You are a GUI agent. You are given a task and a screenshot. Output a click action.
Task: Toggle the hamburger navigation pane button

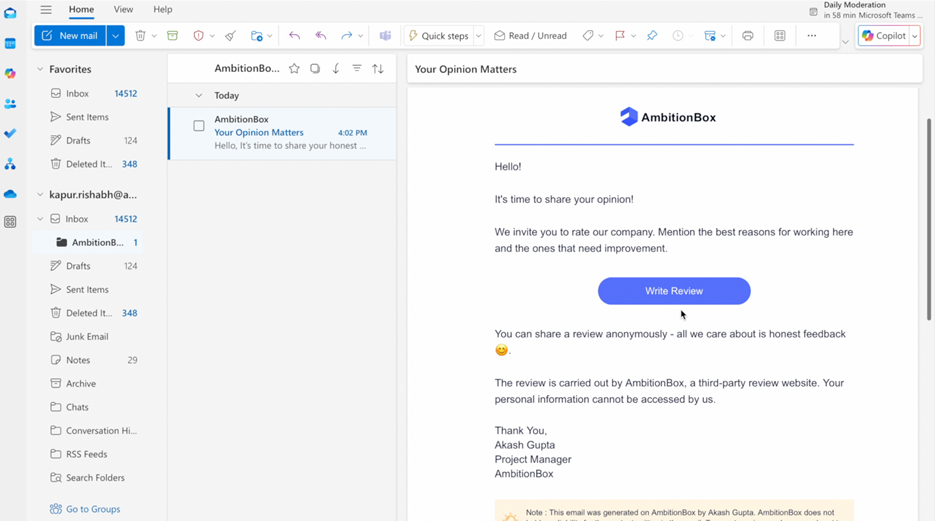[46, 10]
